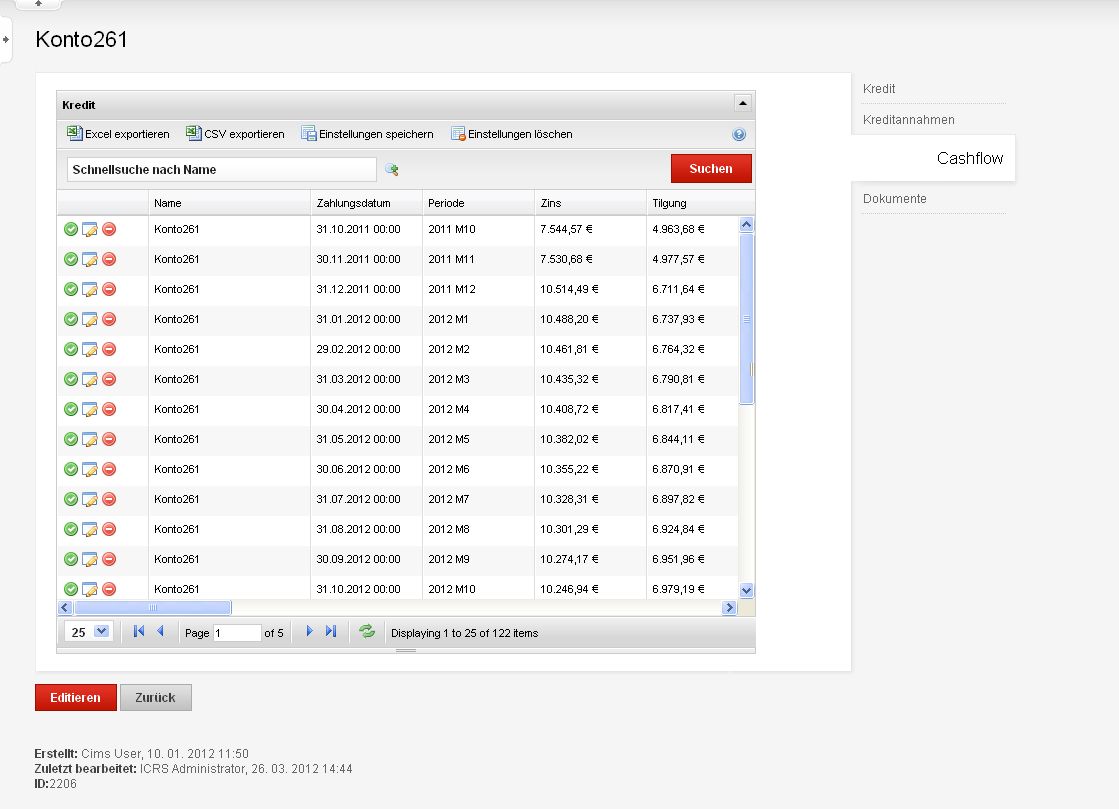Go to first page arrow icon
The height and width of the screenshot is (809, 1119).
(138, 631)
